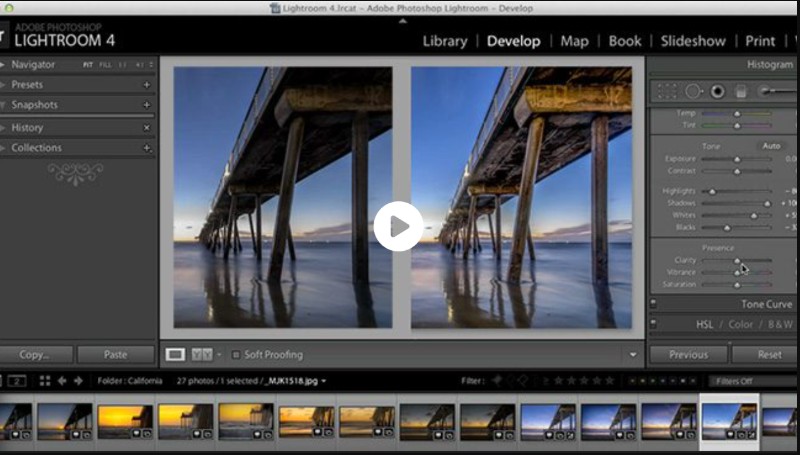This screenshot has width=800, height=455.
Task: Expand the Collections panel
Action: [x=4, y=148]
